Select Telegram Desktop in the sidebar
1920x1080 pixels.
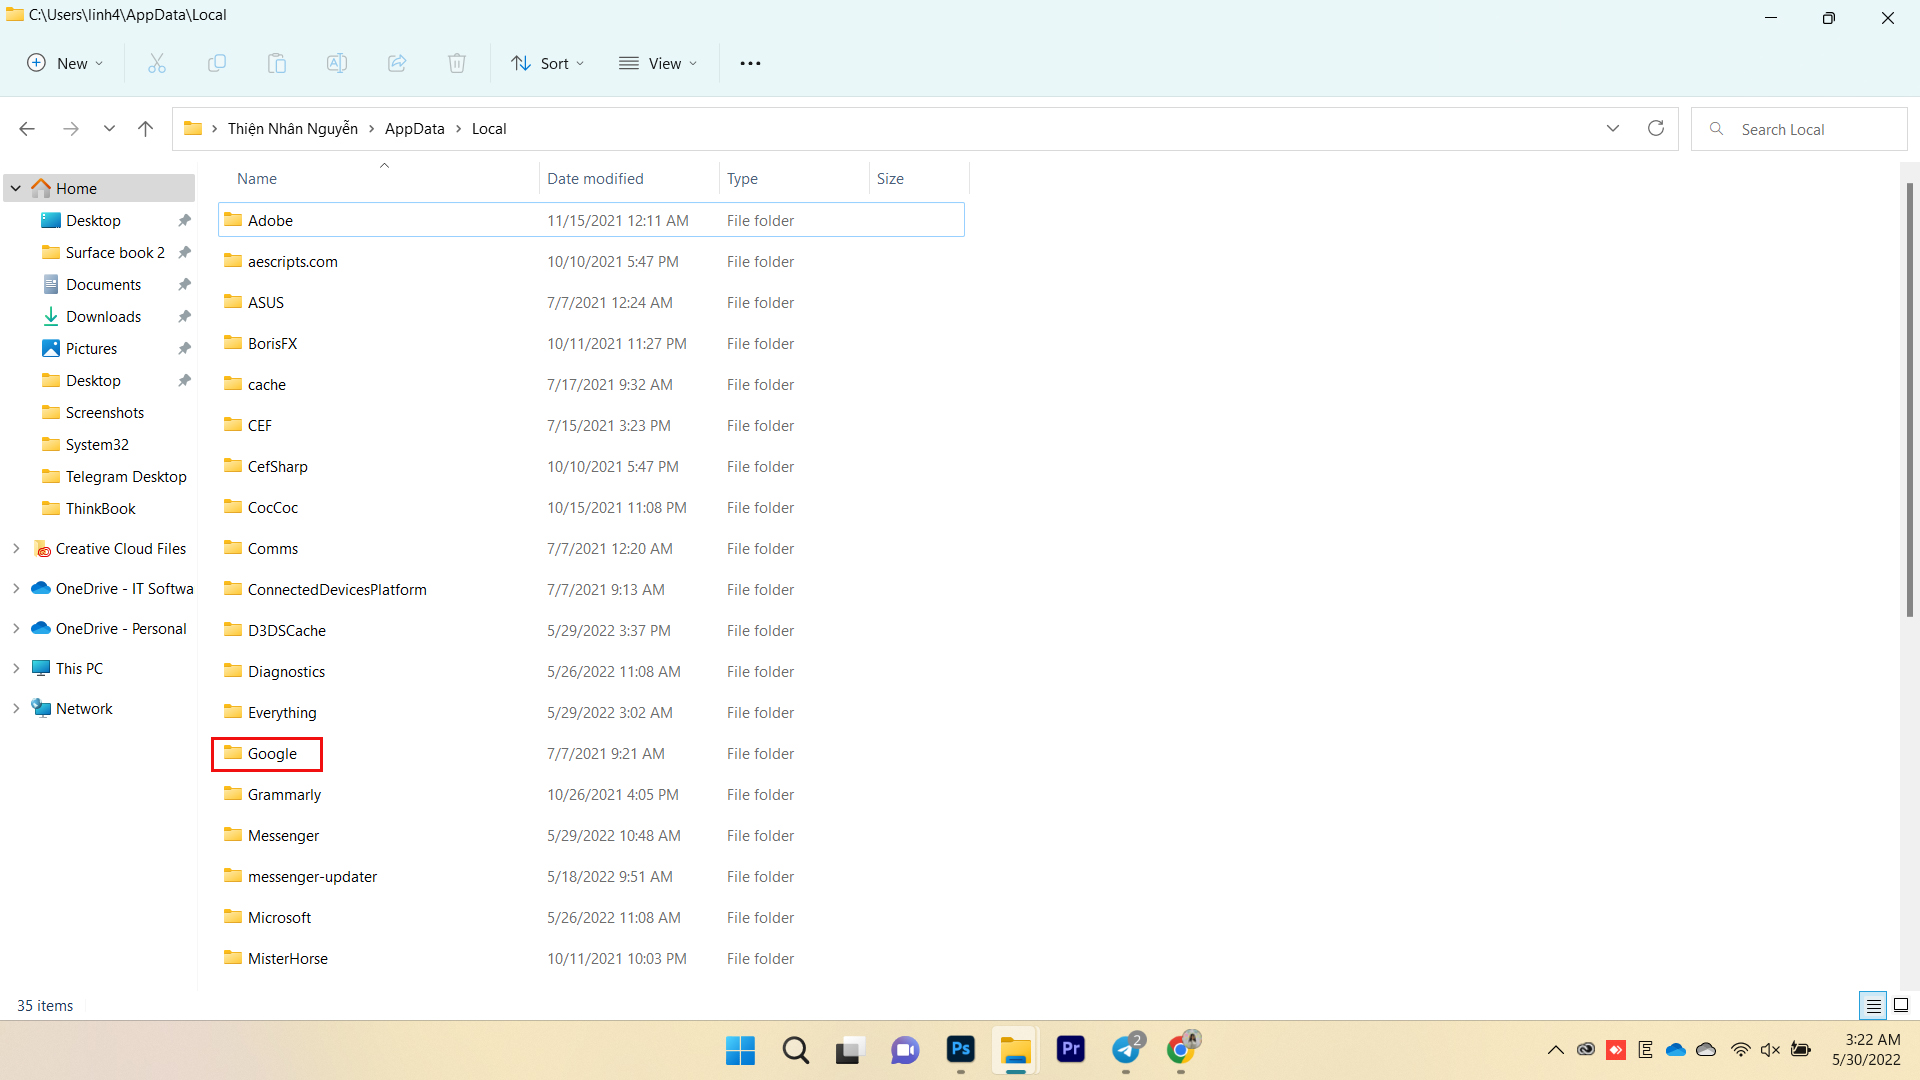click(126, 477)
